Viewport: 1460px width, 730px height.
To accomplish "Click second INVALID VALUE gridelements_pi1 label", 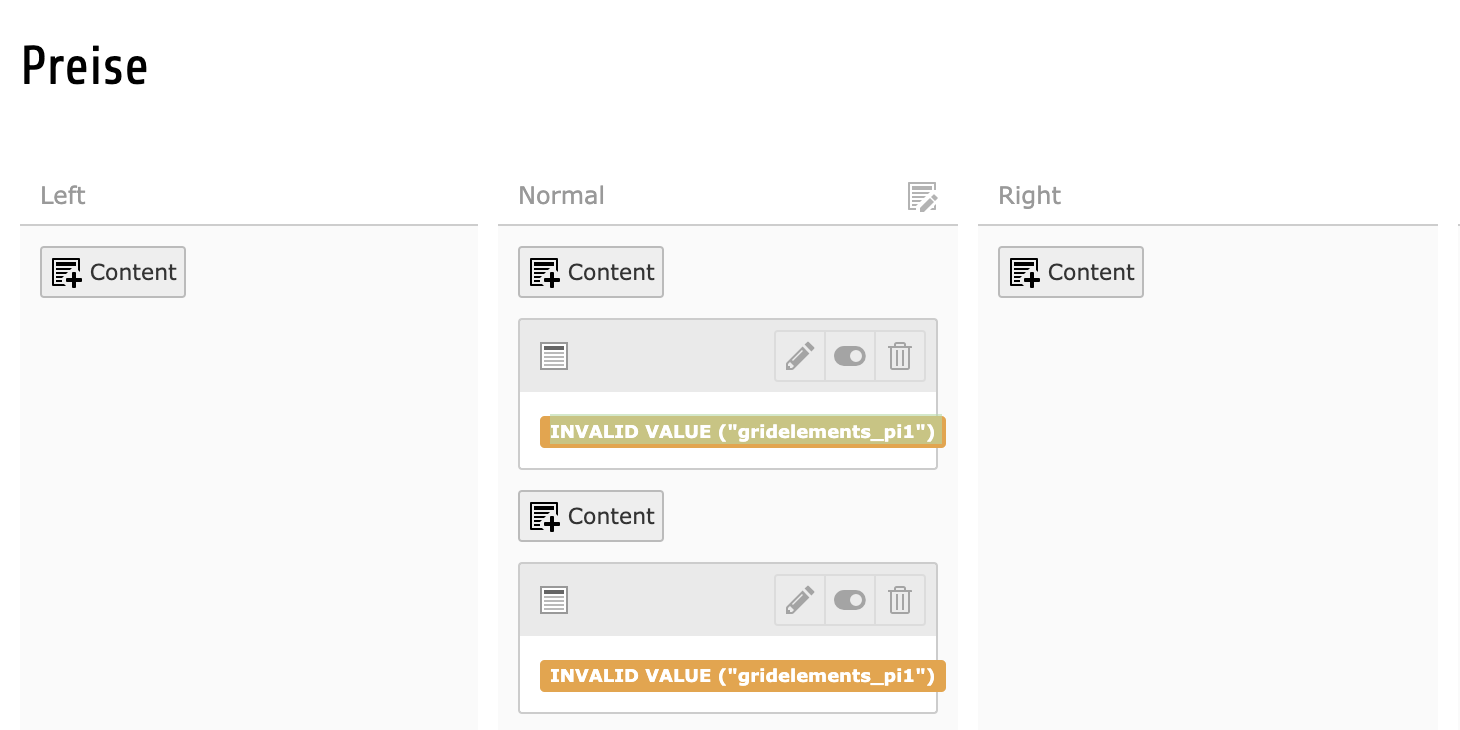I will pyautogui.click(x=742, y=676).
